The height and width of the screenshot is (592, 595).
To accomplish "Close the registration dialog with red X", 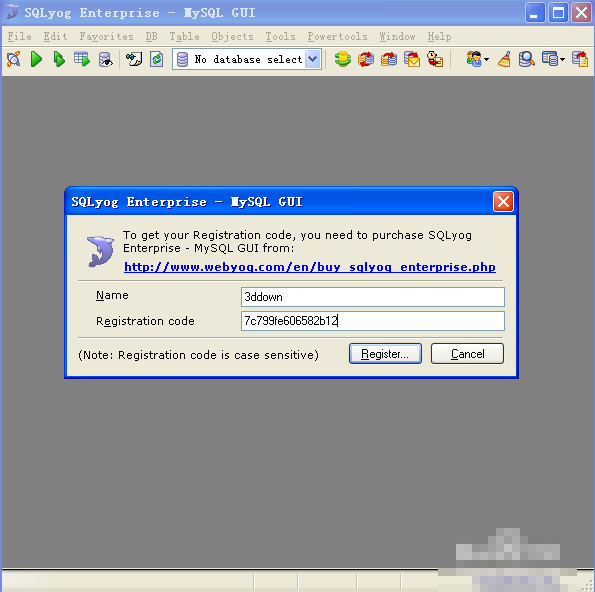I will click(x=503, y=202).
